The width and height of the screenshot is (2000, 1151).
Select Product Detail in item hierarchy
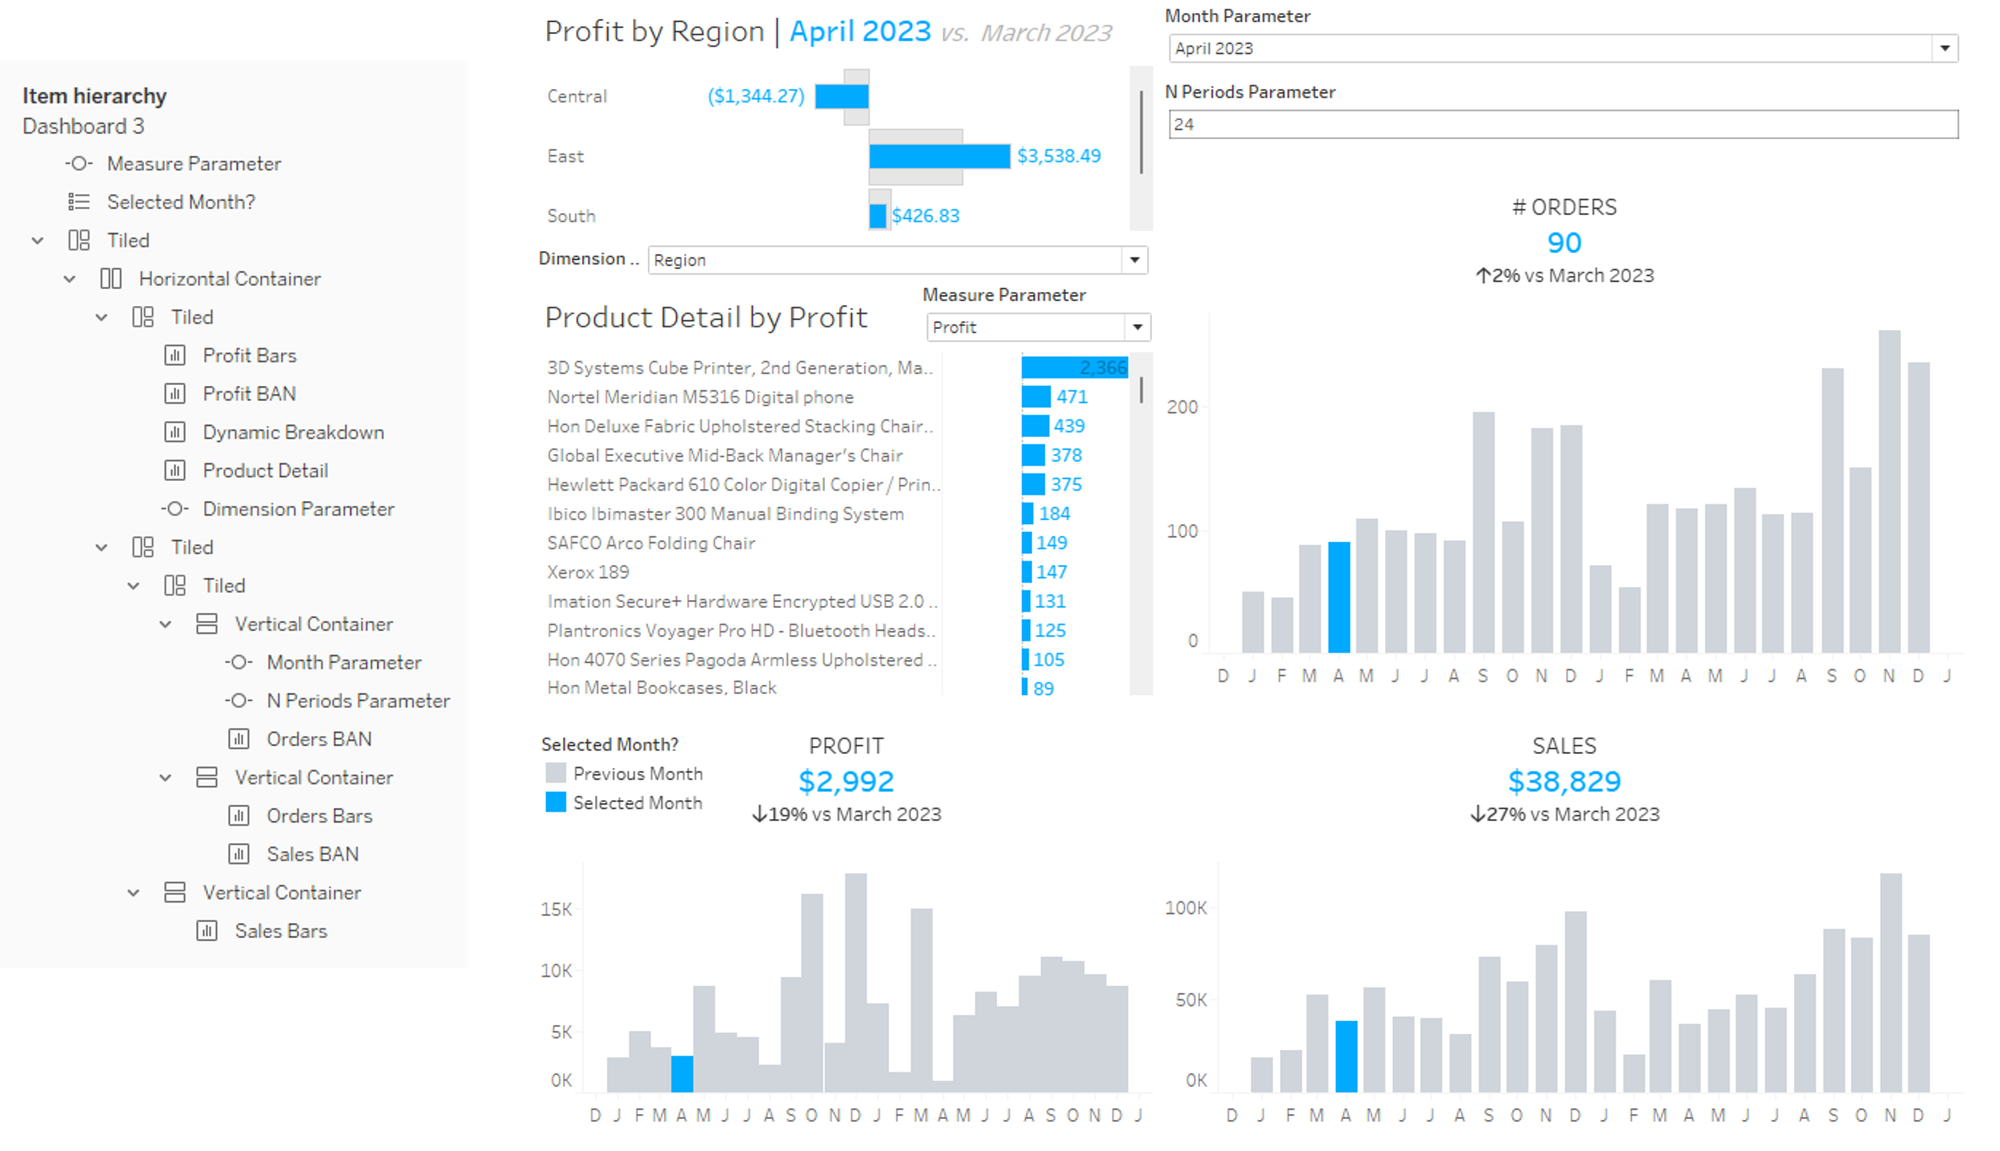[265, 471]
